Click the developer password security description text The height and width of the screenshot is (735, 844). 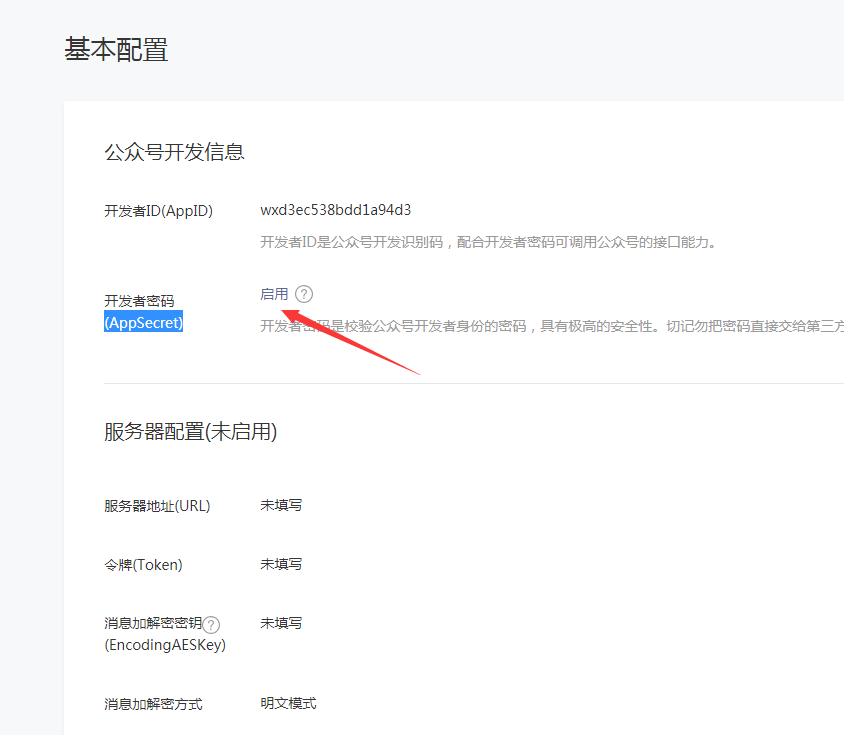tap(550, 326)
